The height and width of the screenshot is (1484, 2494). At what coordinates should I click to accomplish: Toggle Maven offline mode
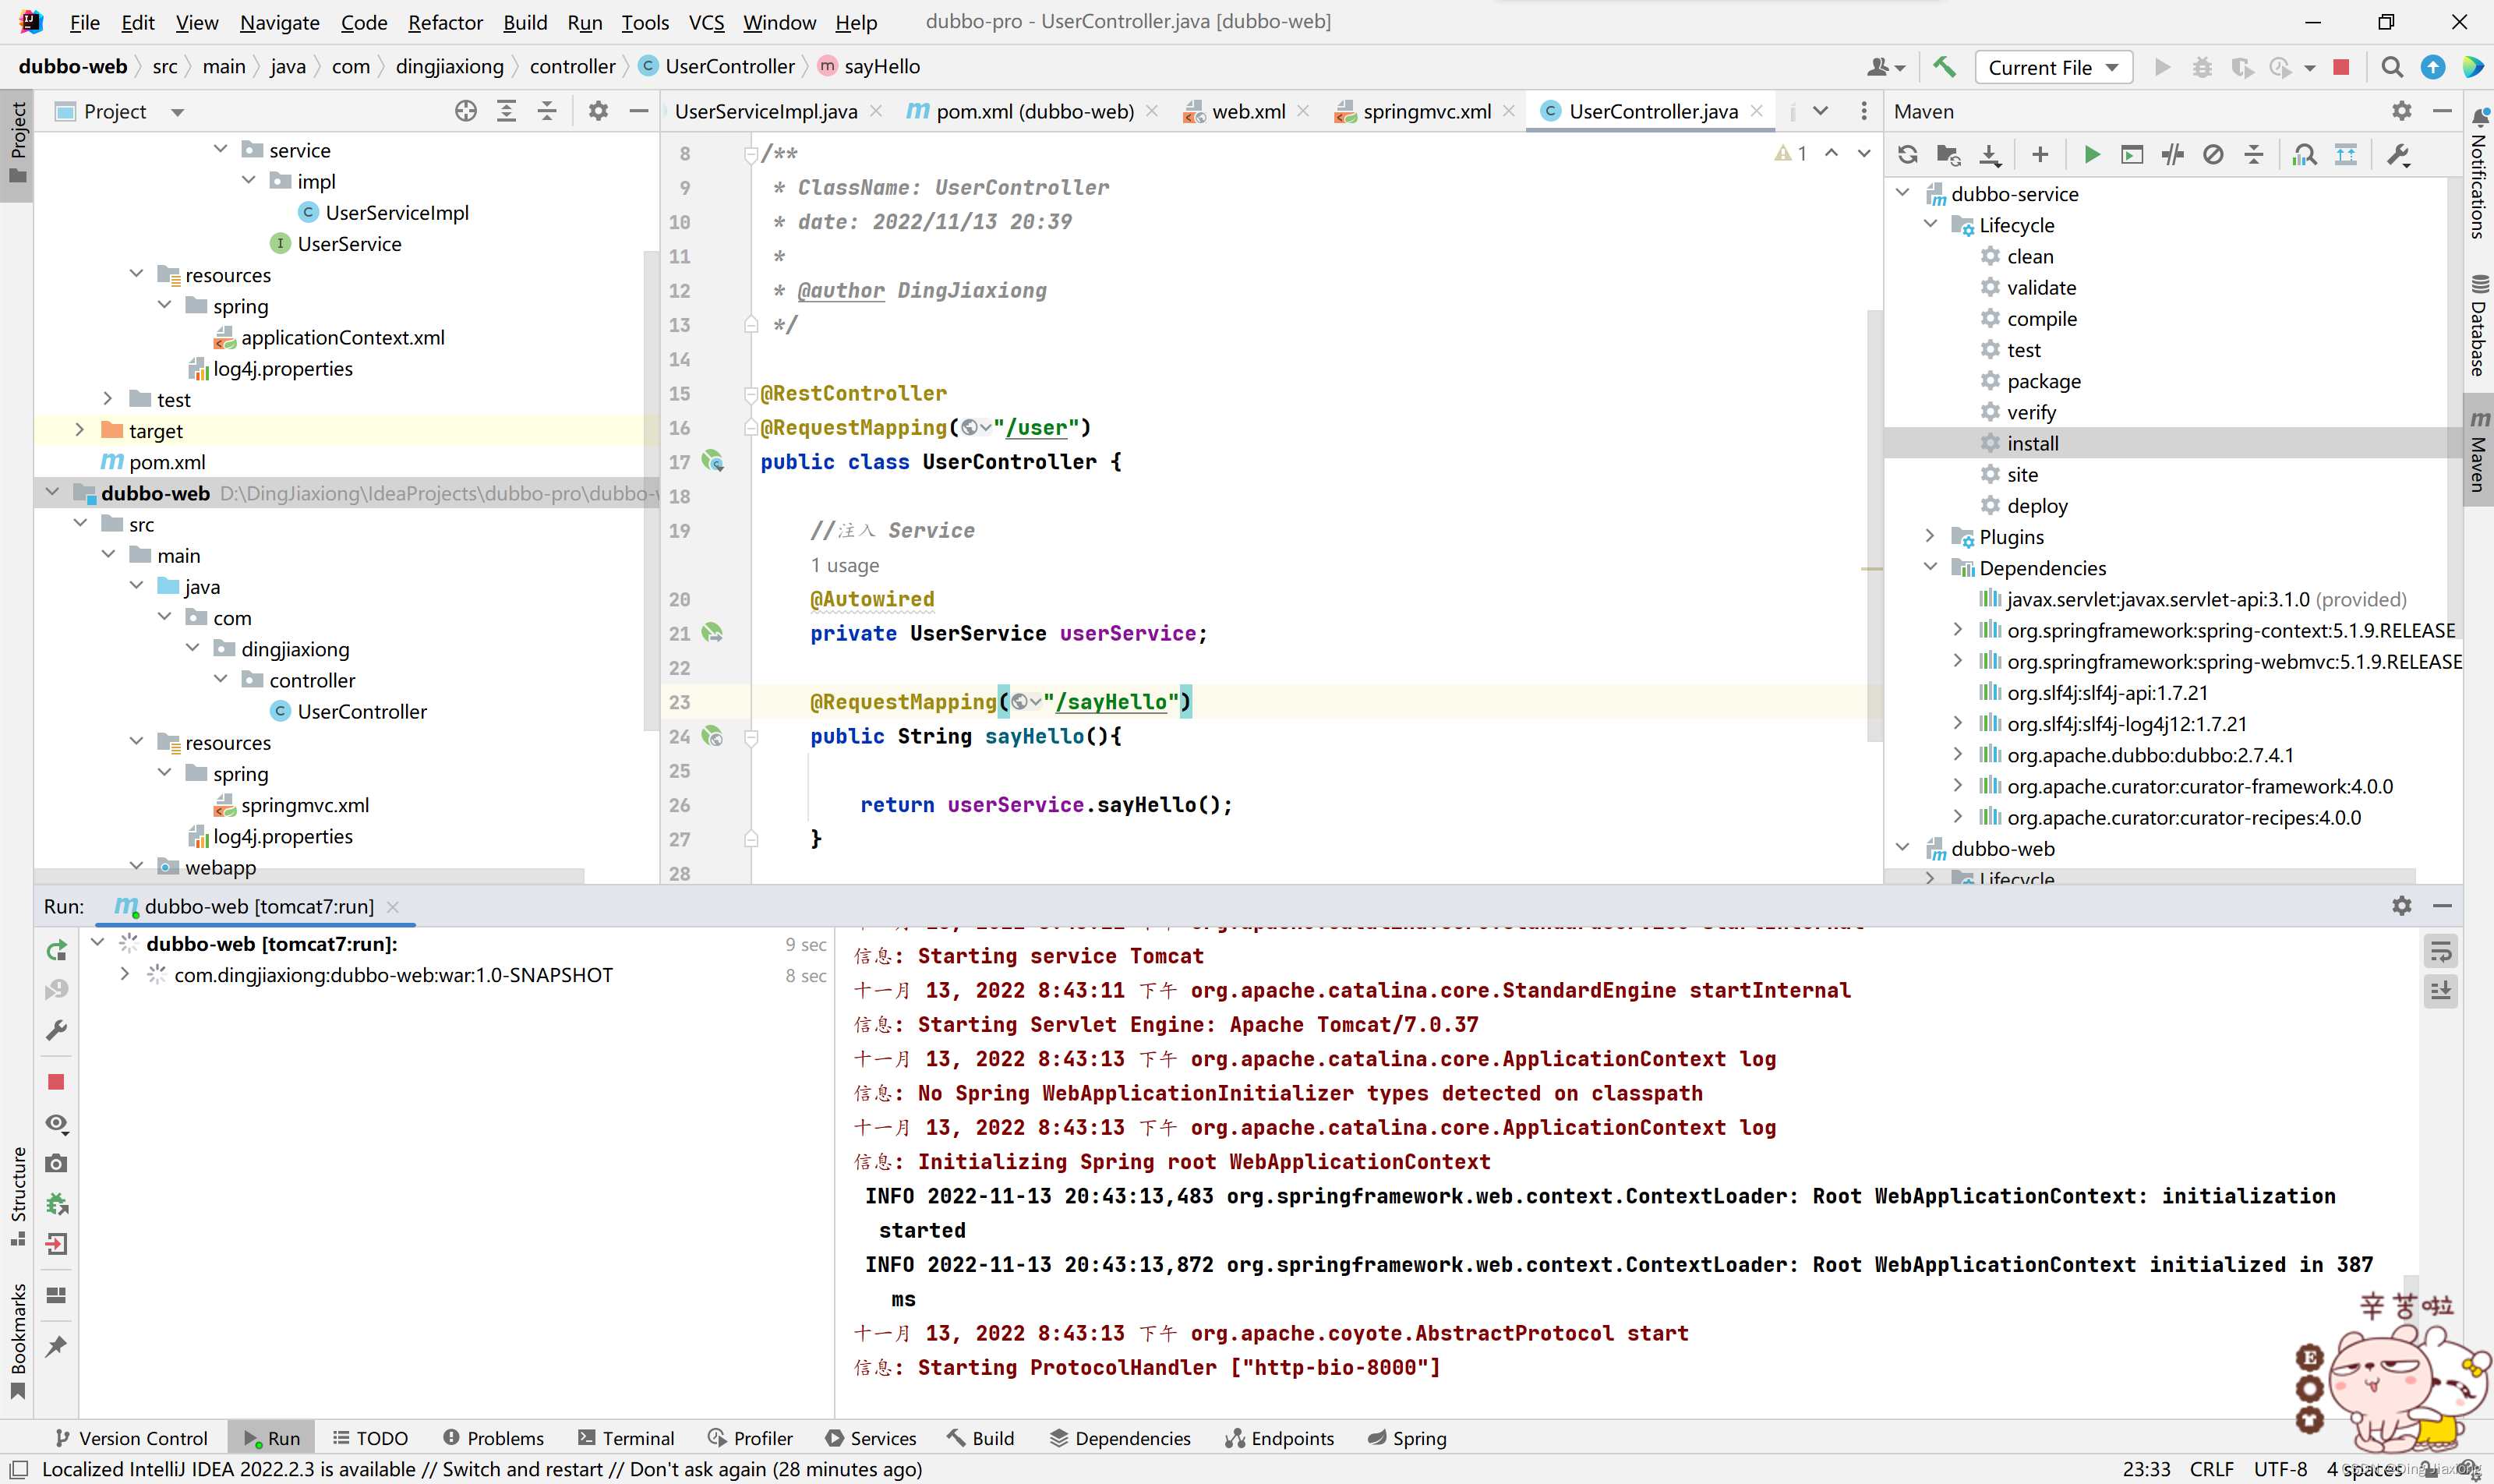click(2172, 155)
